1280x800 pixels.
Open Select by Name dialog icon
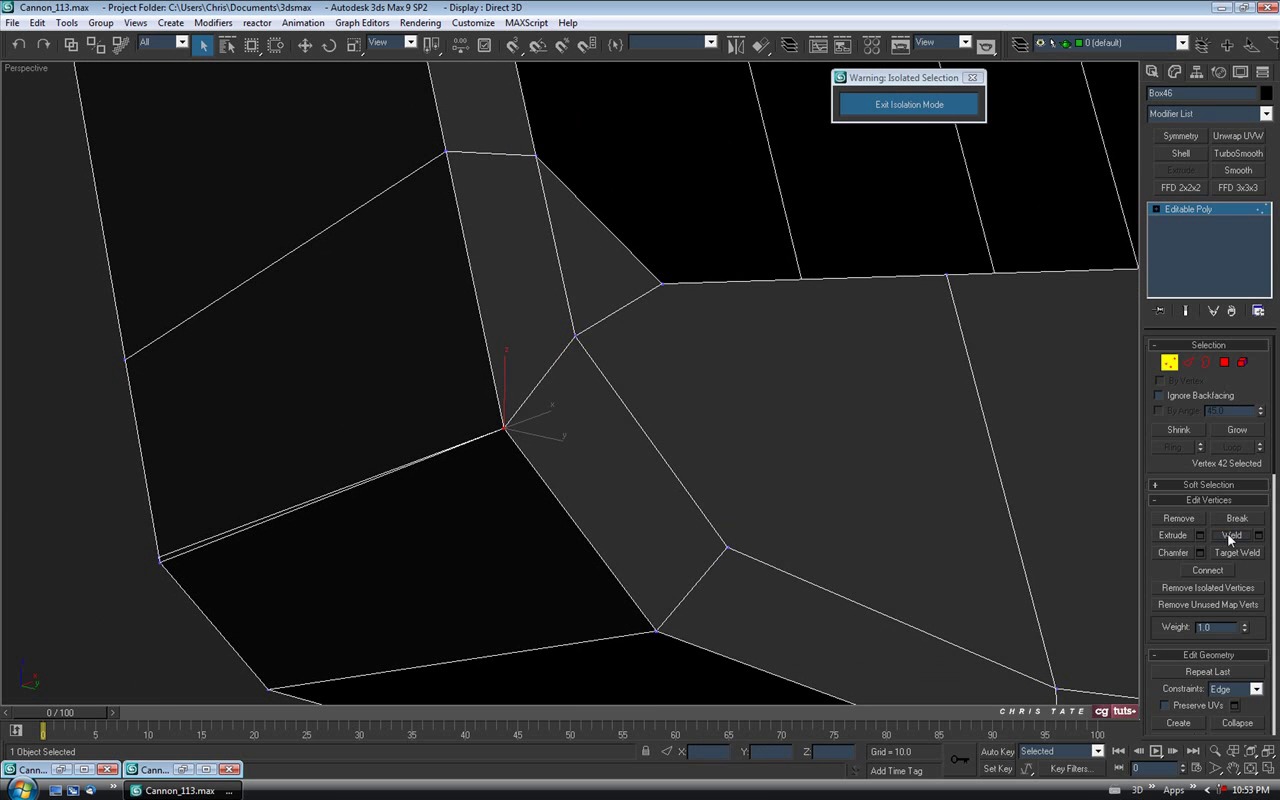227,45
